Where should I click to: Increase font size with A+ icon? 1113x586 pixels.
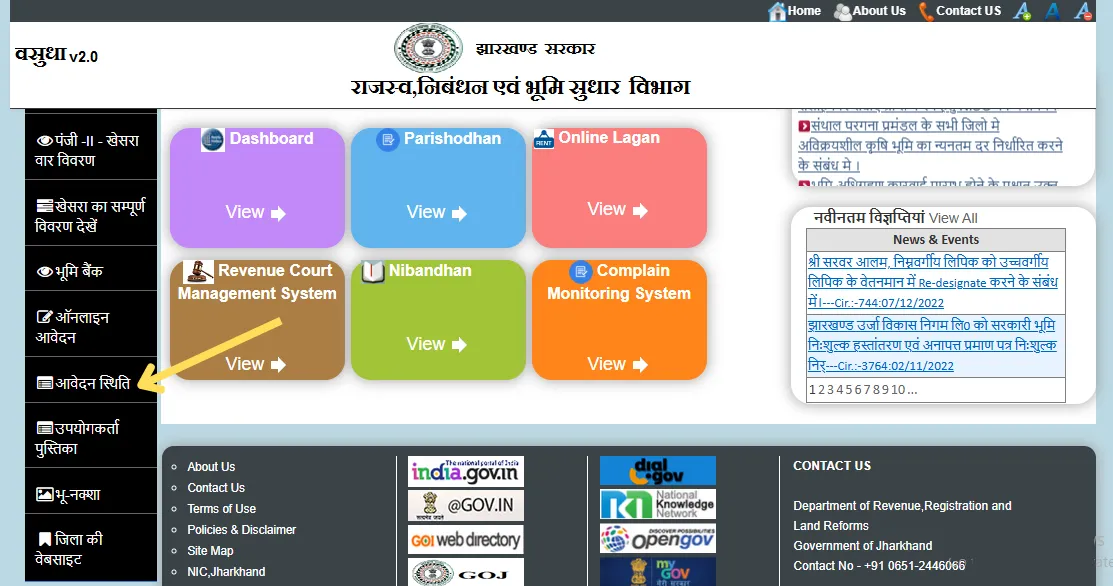[x=1021, y=11]
